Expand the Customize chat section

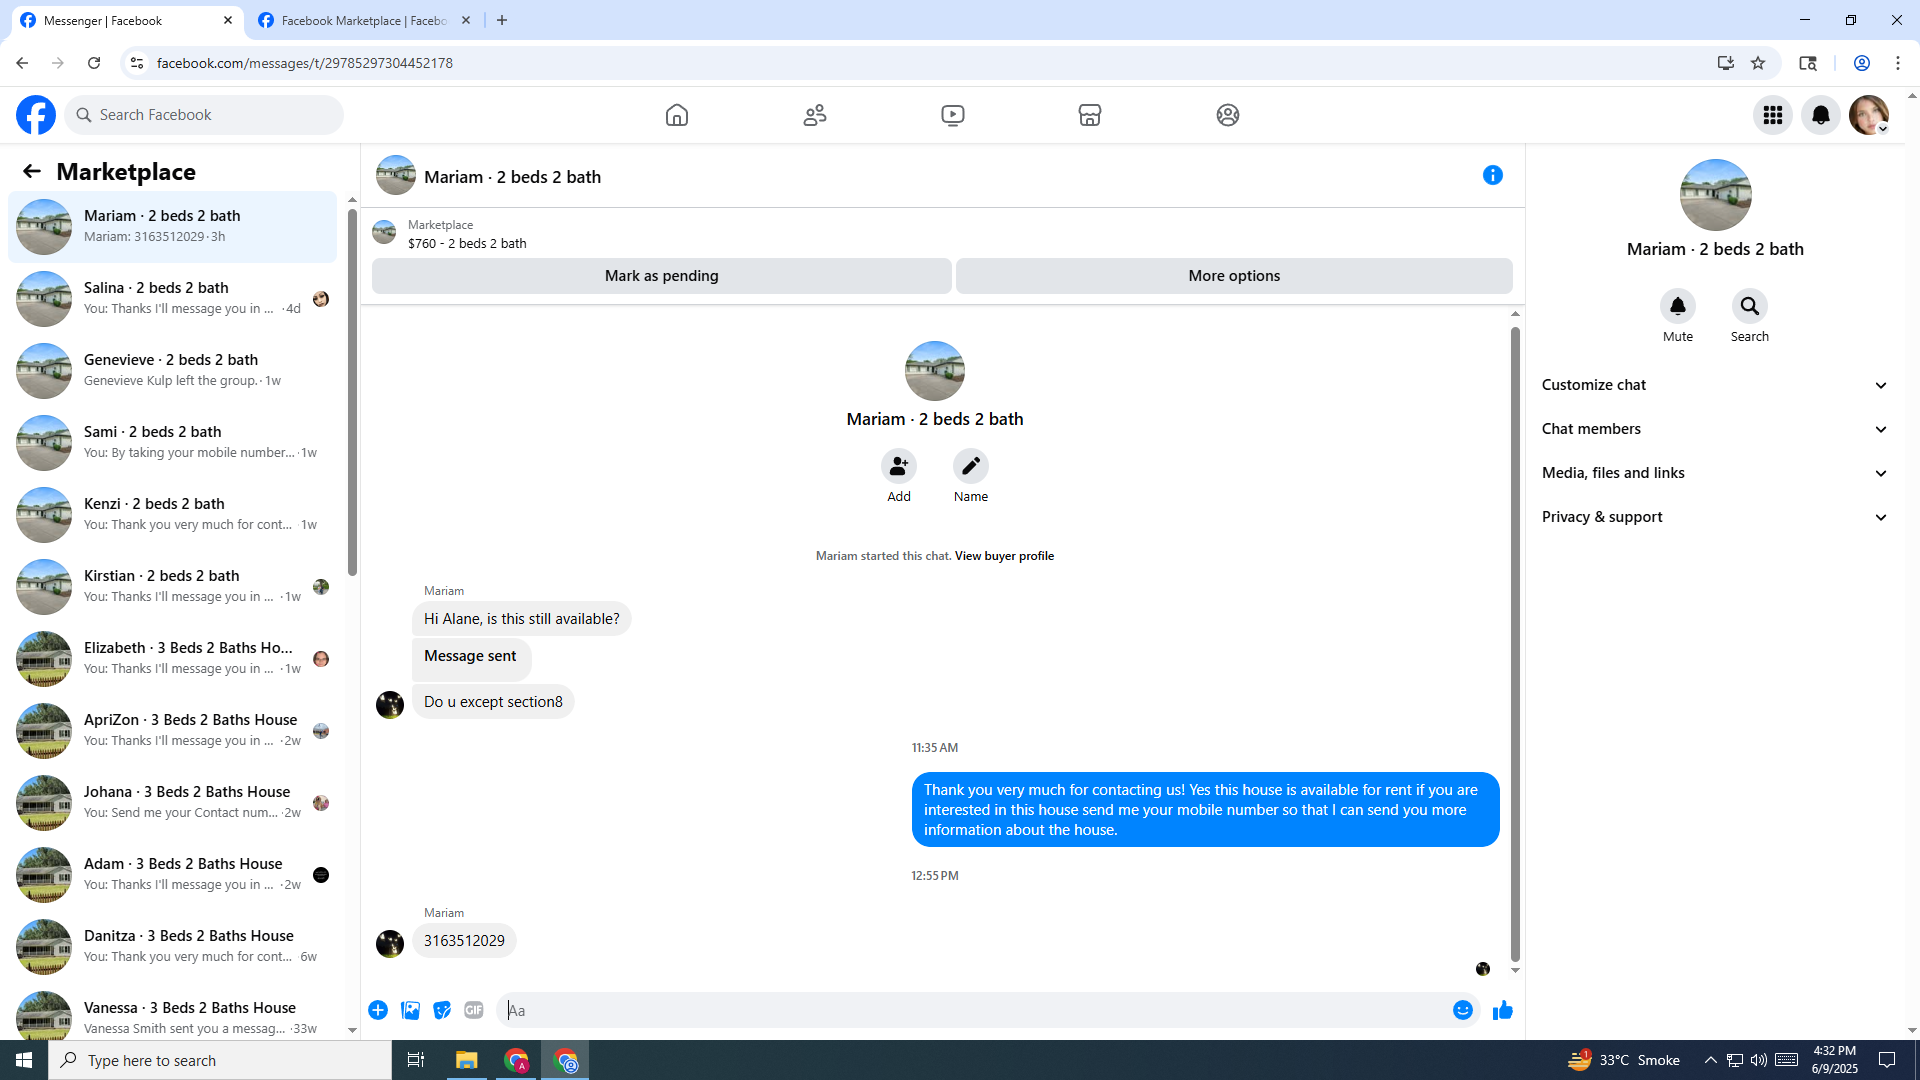coord(1714,385)
